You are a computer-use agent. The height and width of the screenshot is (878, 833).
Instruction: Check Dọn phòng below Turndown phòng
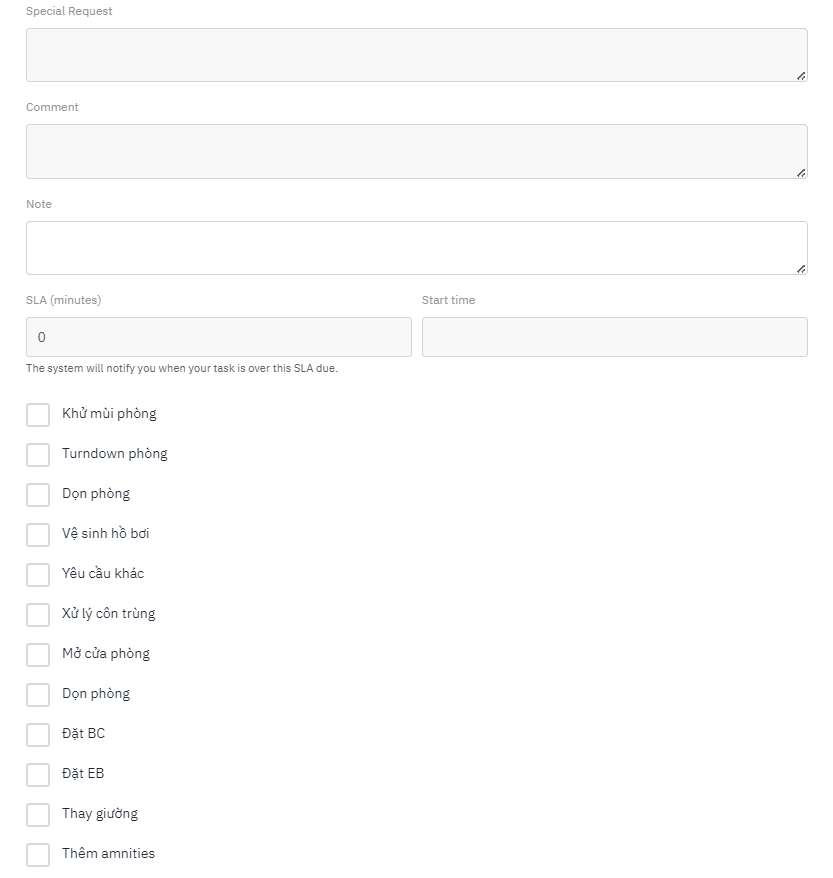point(38,495)
